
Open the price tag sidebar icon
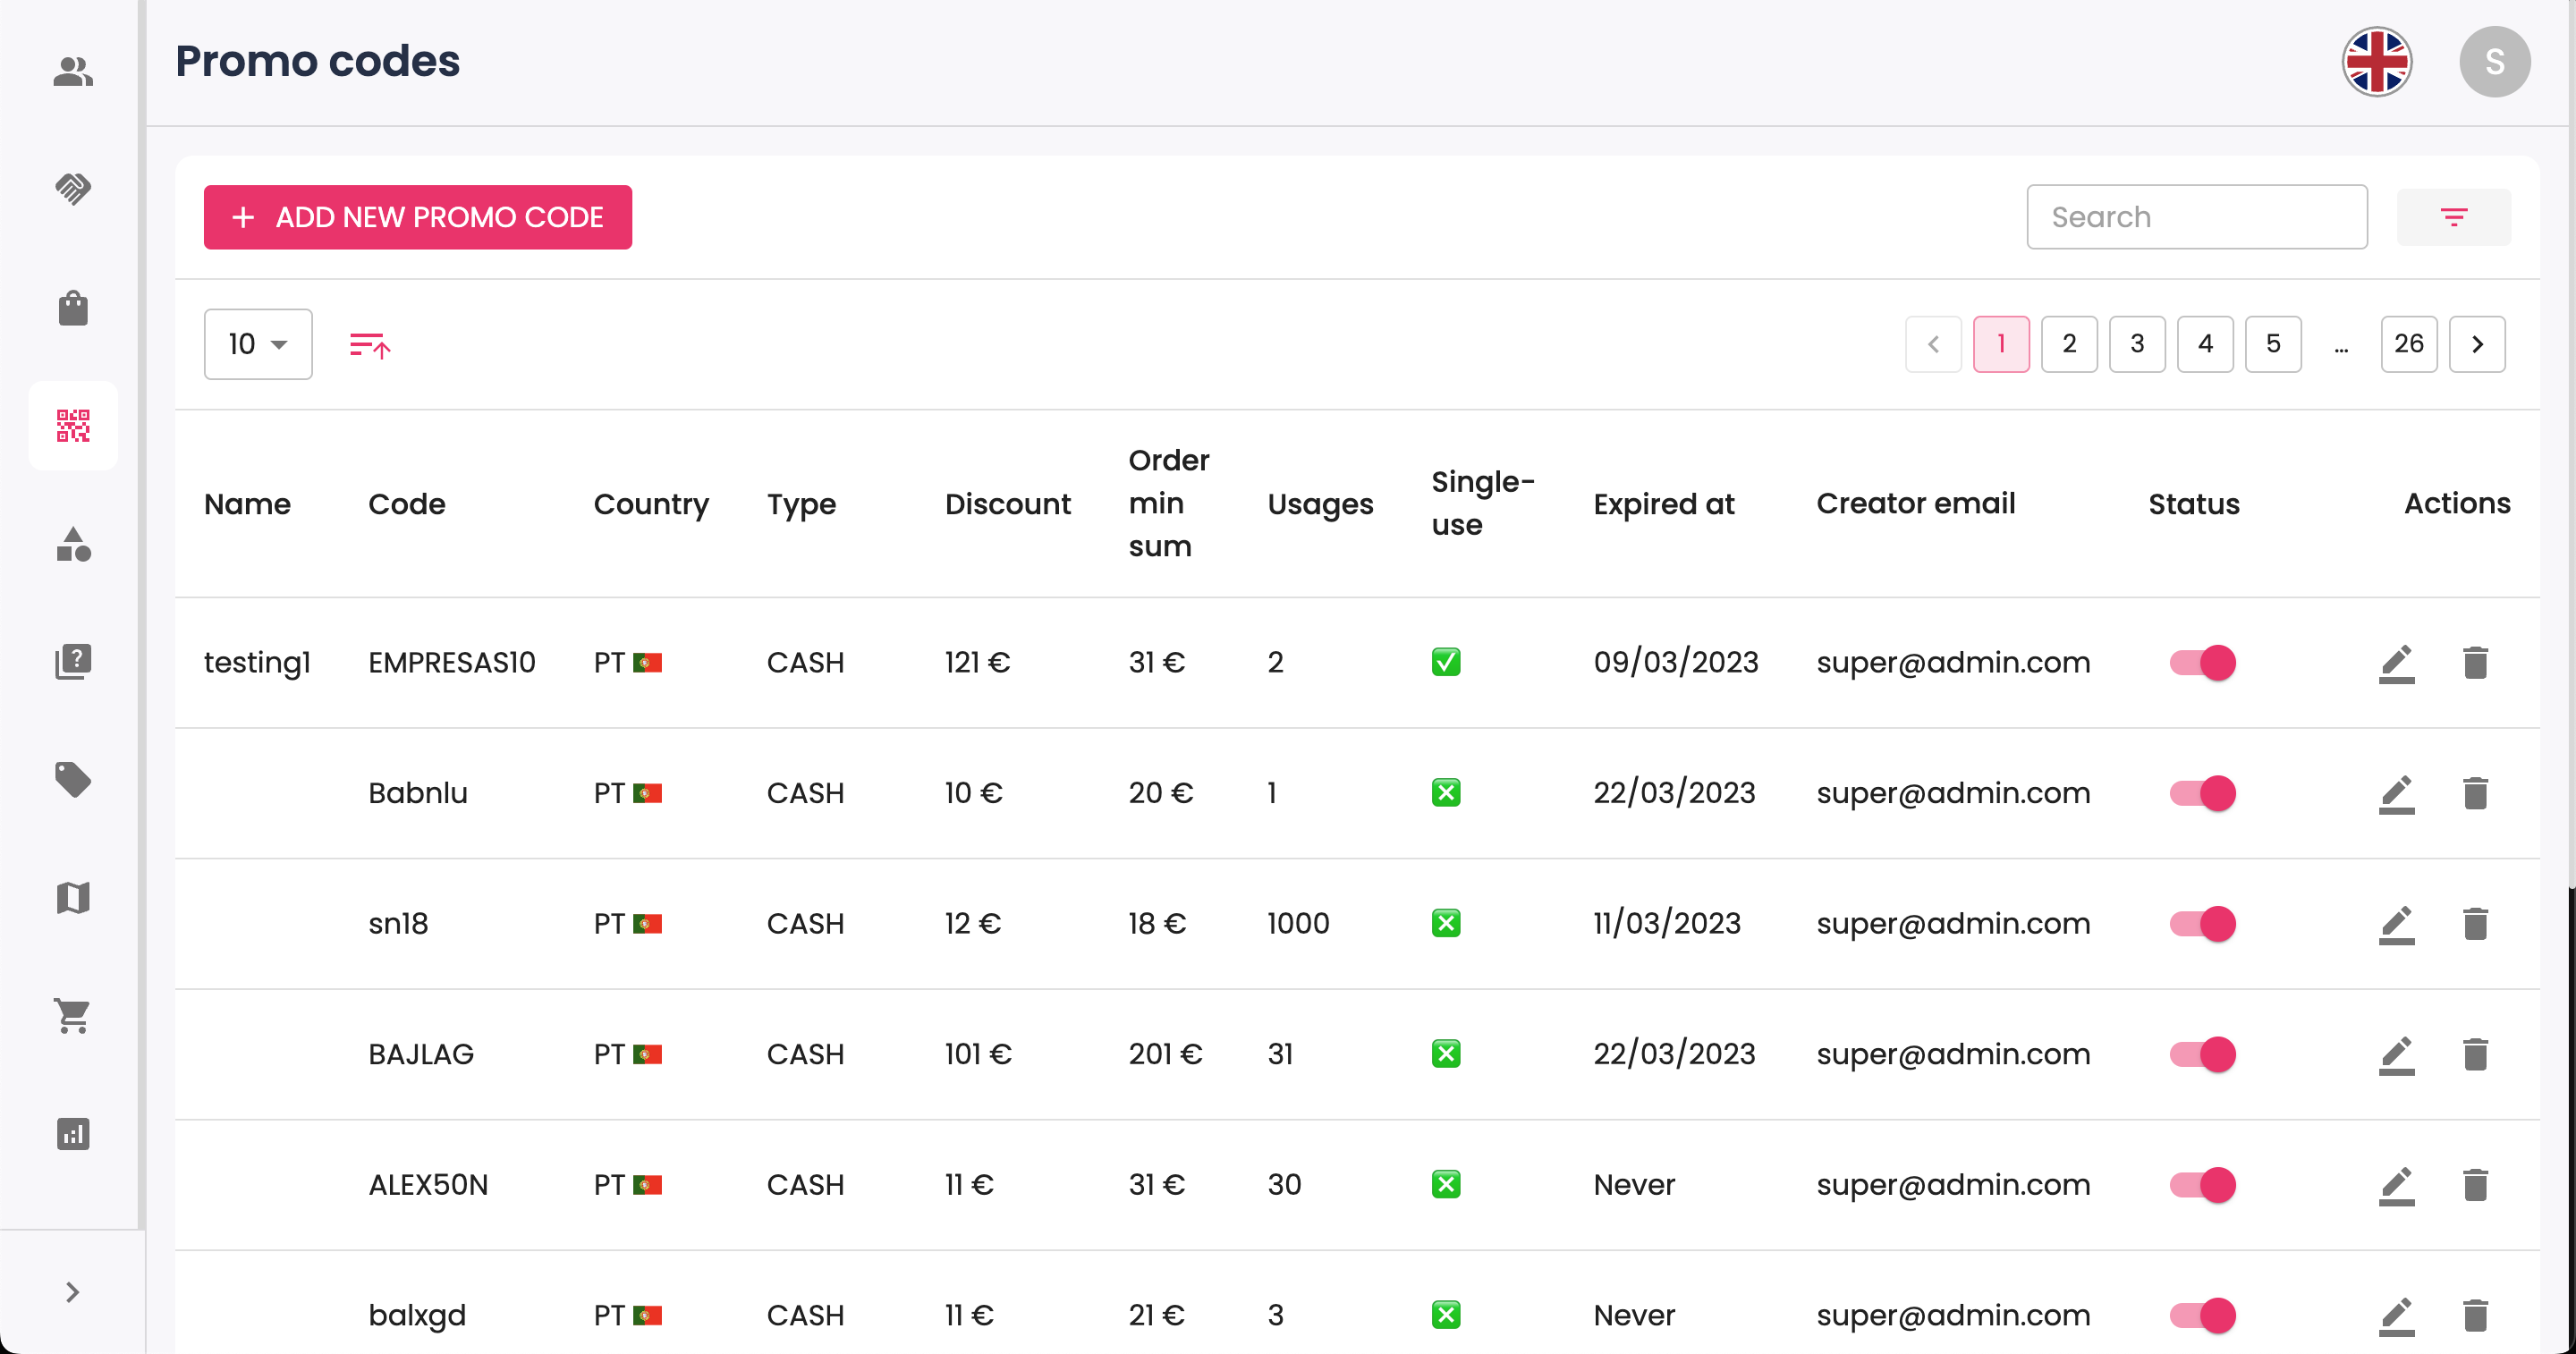tap(73, 779)
